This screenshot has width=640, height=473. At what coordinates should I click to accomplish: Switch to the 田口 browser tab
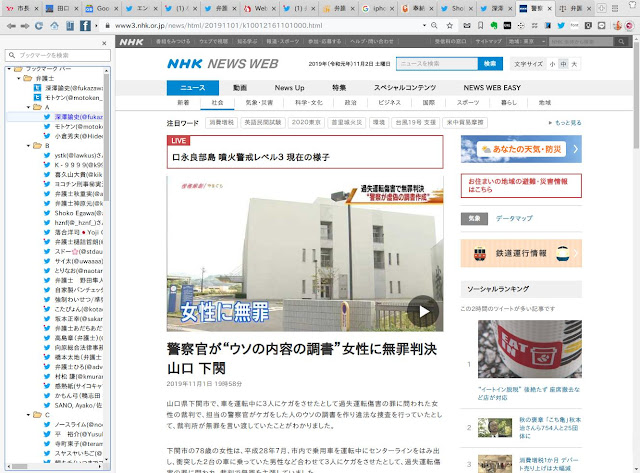click(59, 8)
